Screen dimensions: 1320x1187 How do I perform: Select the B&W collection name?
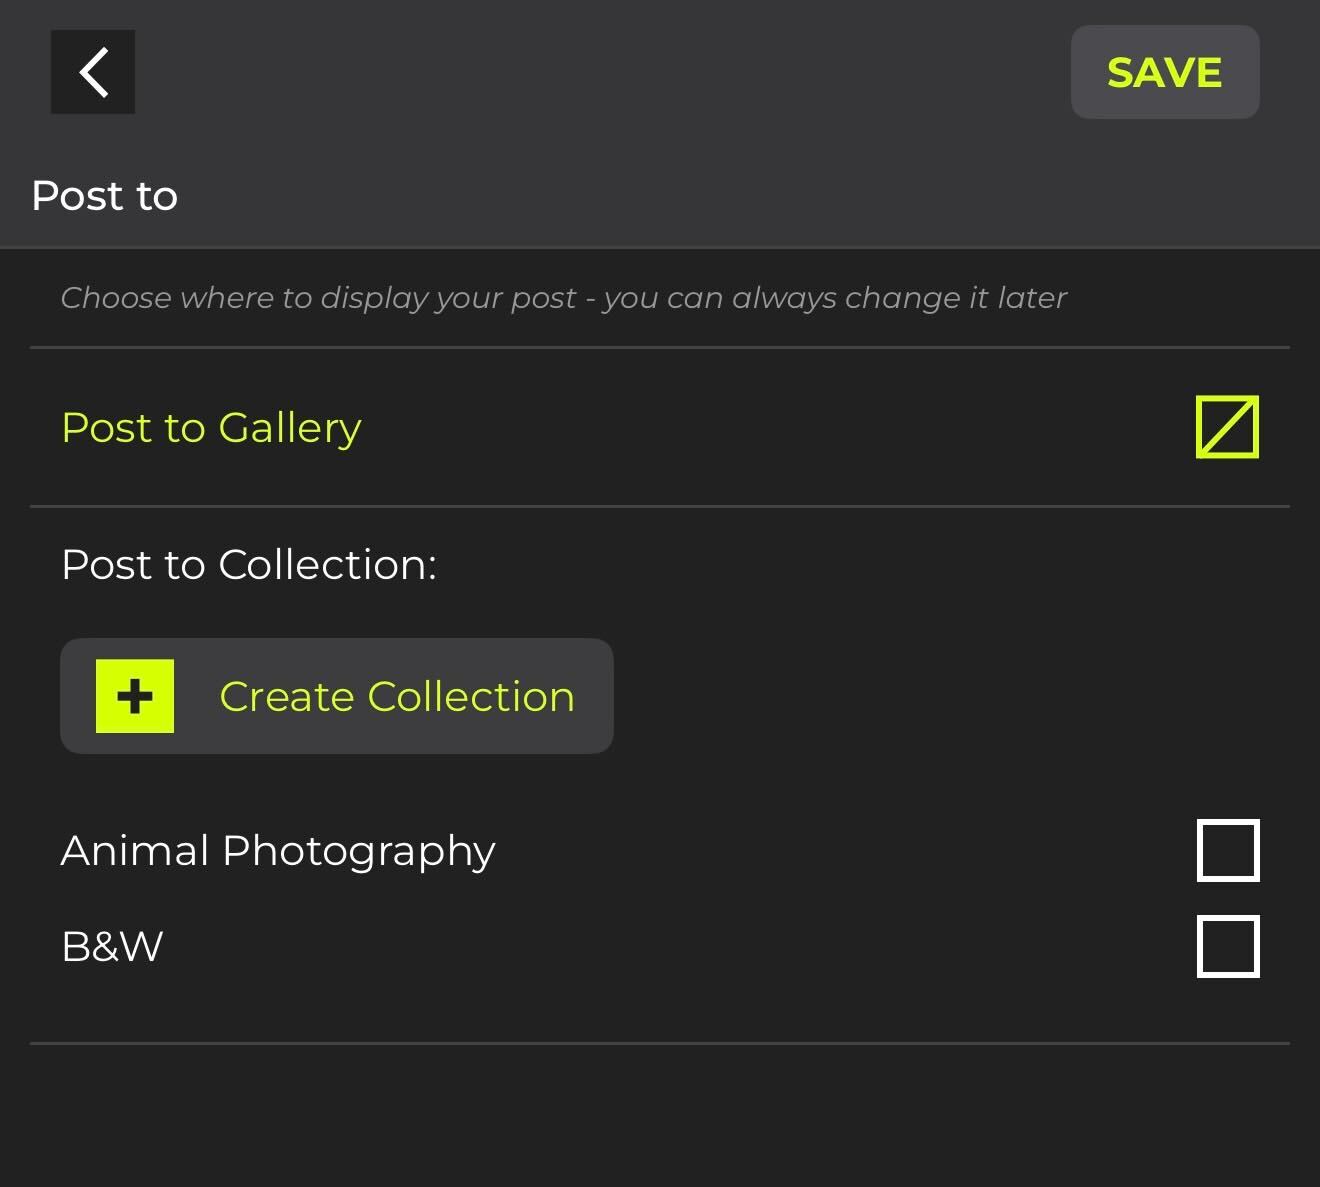pos(112,946)
